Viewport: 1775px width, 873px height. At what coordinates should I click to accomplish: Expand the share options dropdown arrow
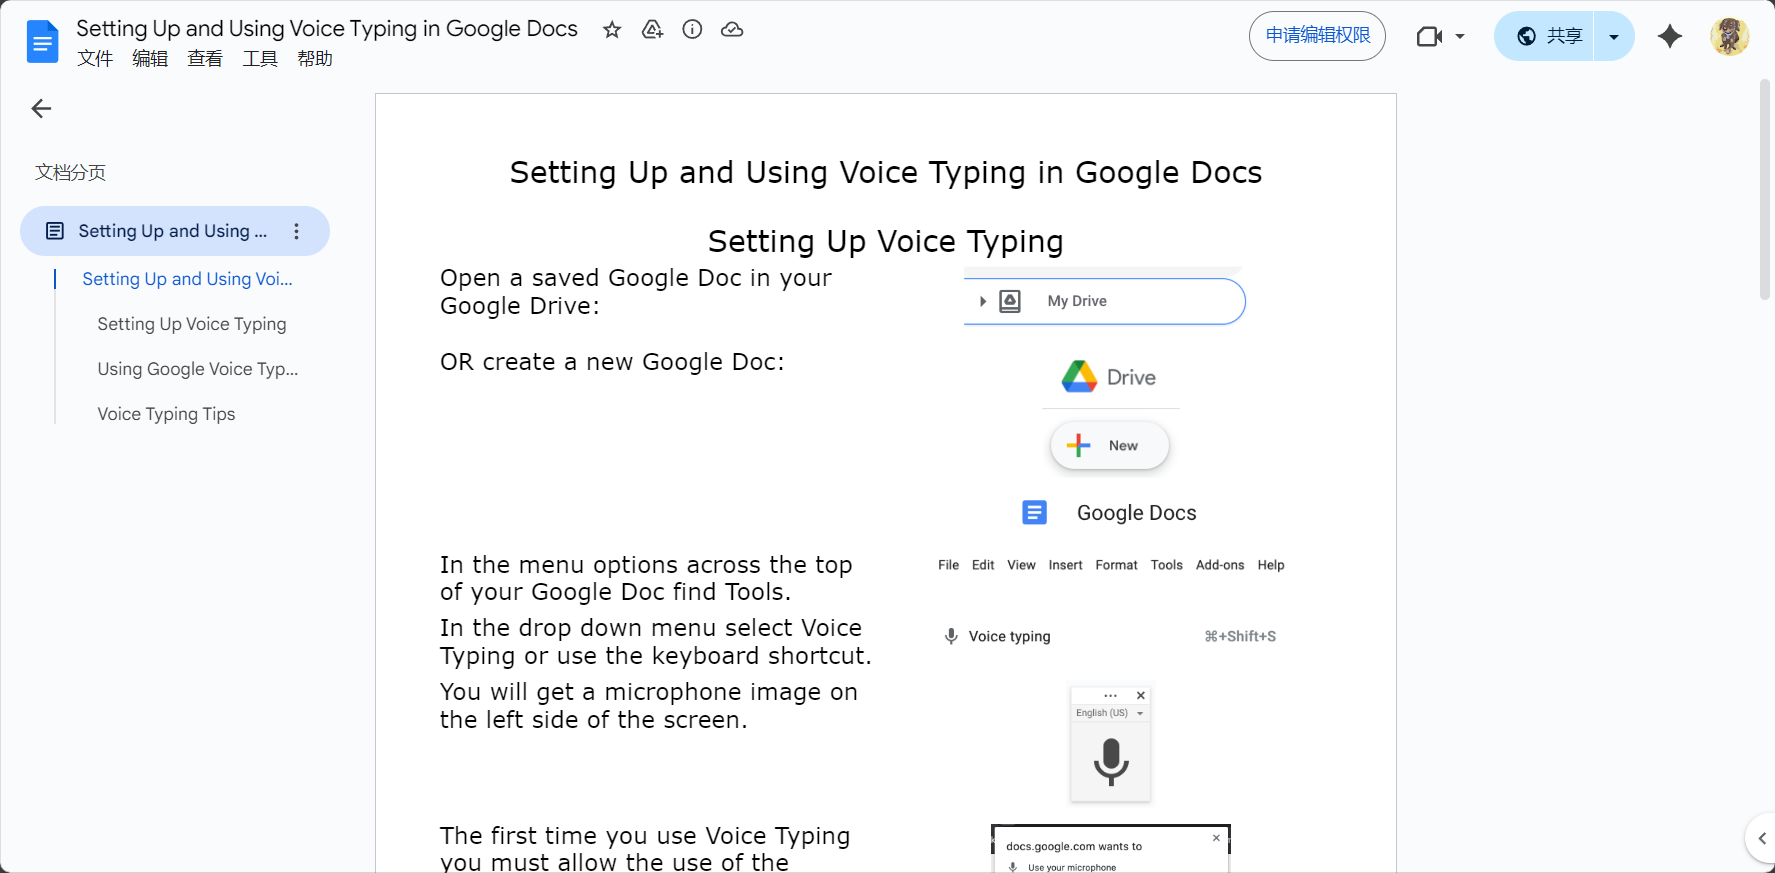tap(1614, 37)
